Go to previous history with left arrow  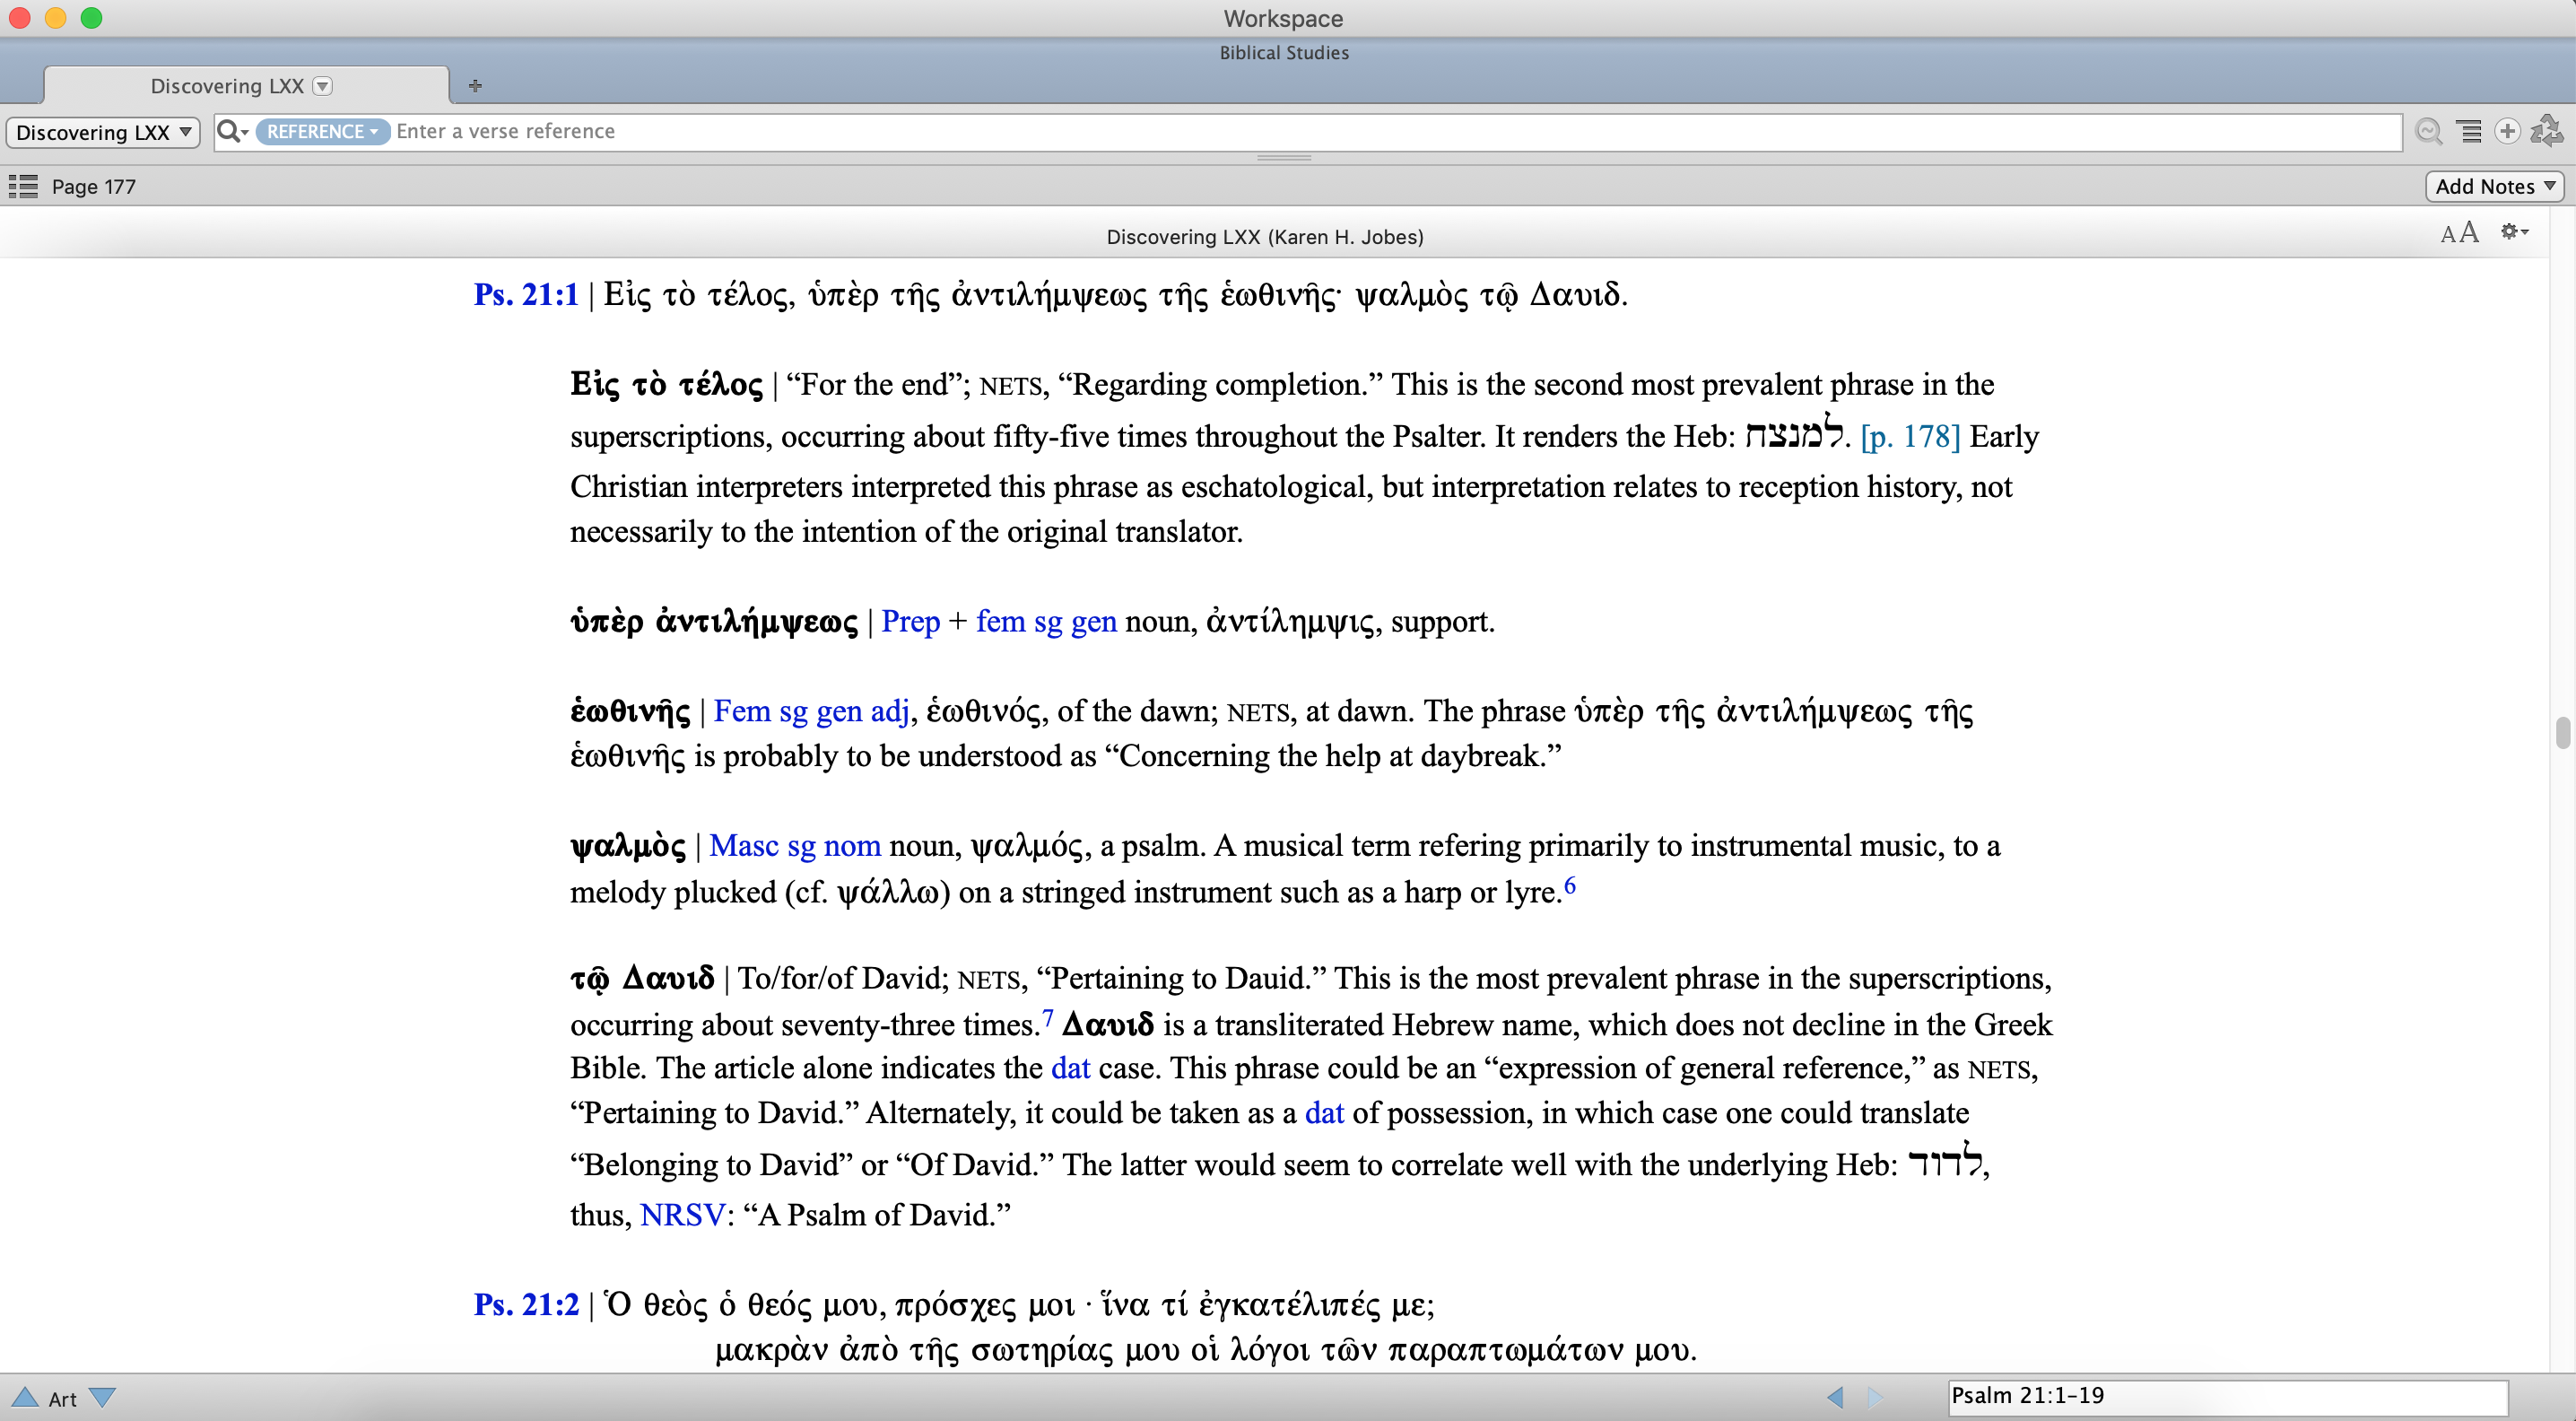pos(1835,1397)
